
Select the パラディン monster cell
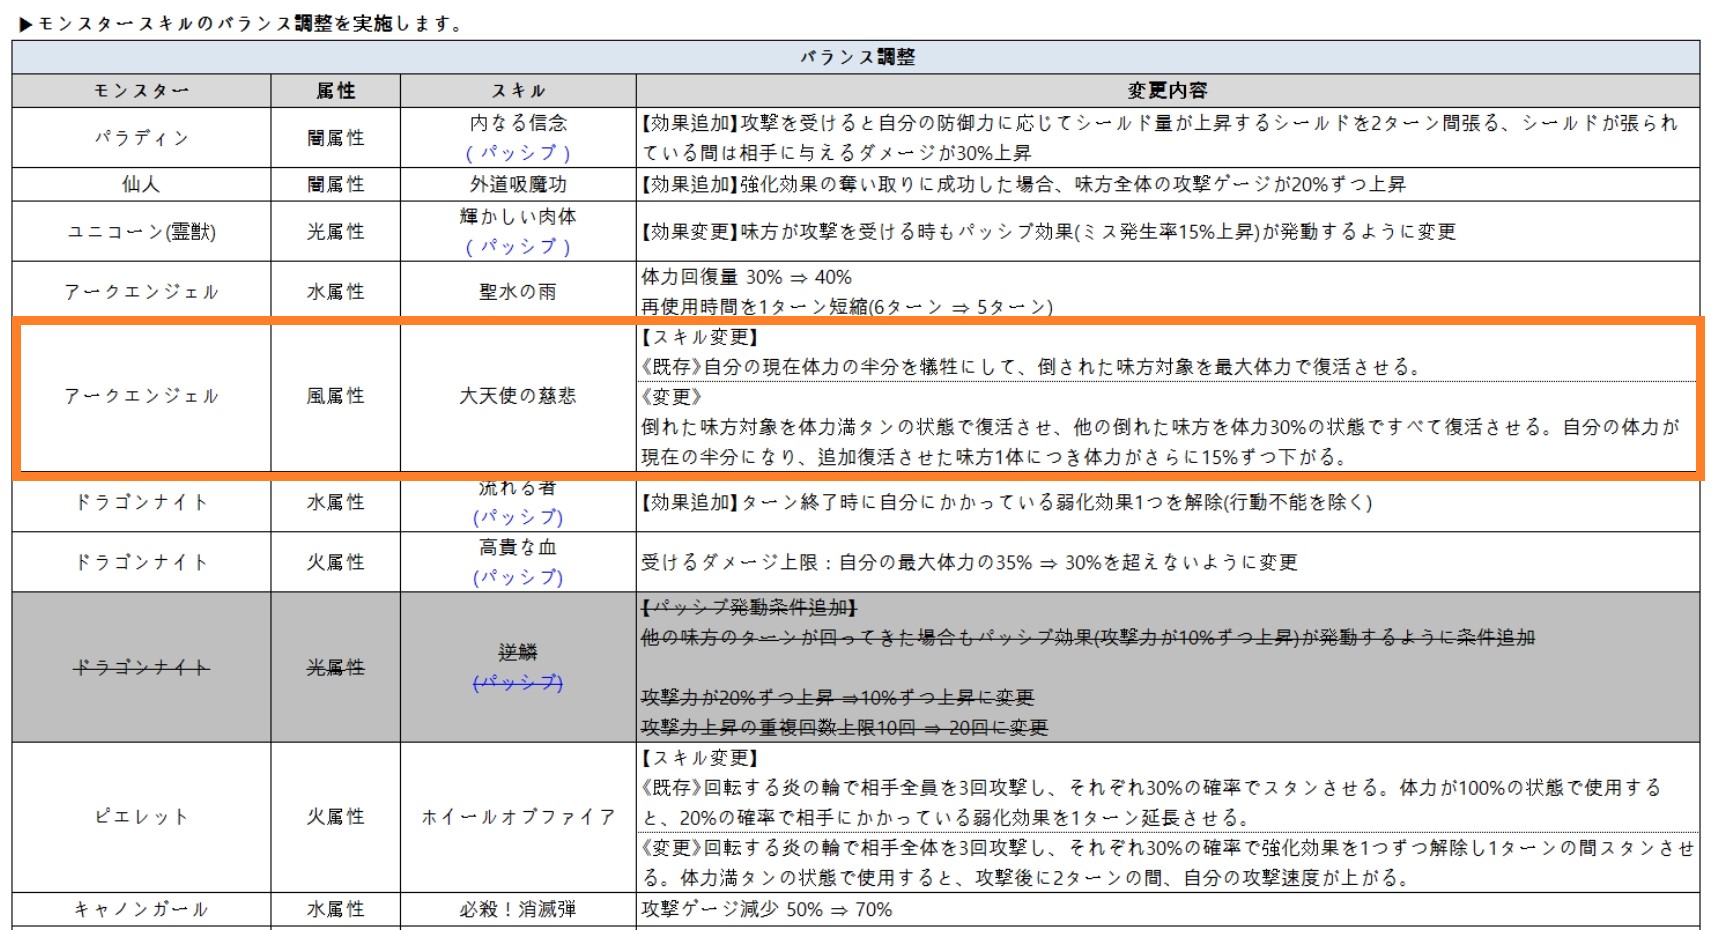click(x=141, y=138)
